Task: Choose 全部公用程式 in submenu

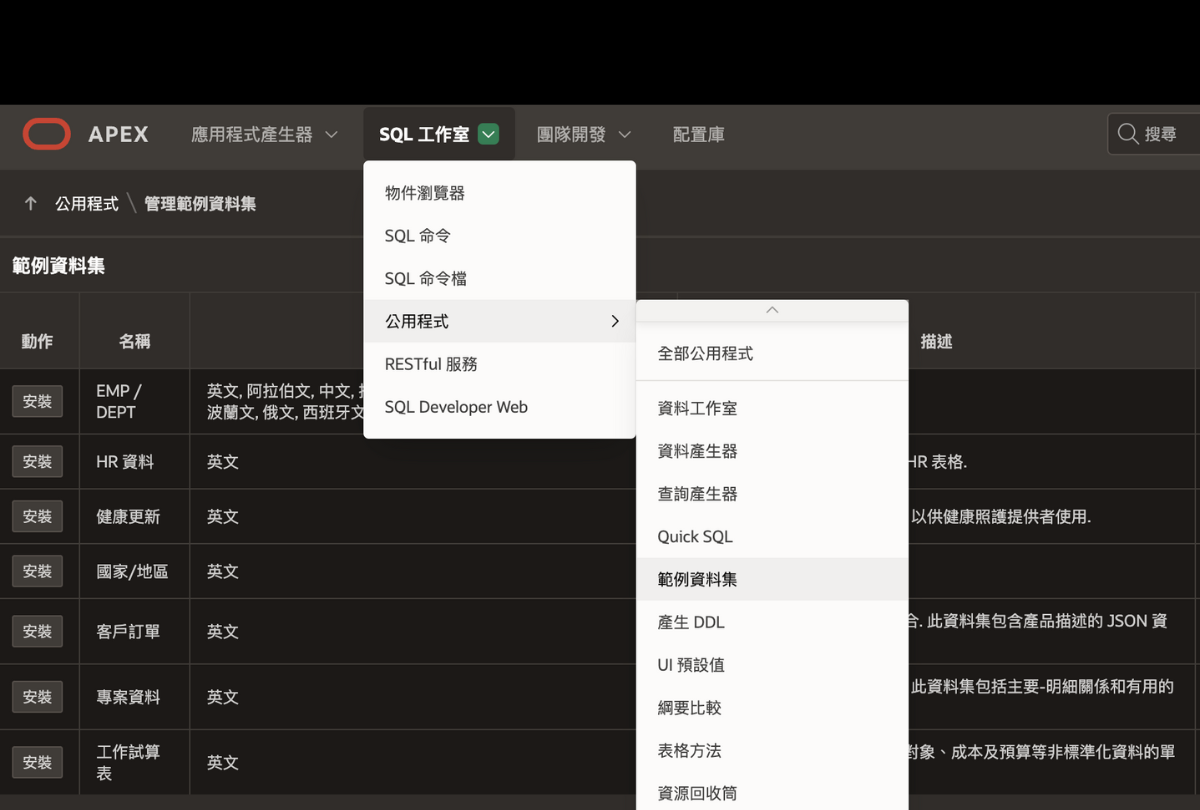Action: [x=772, y=354]
